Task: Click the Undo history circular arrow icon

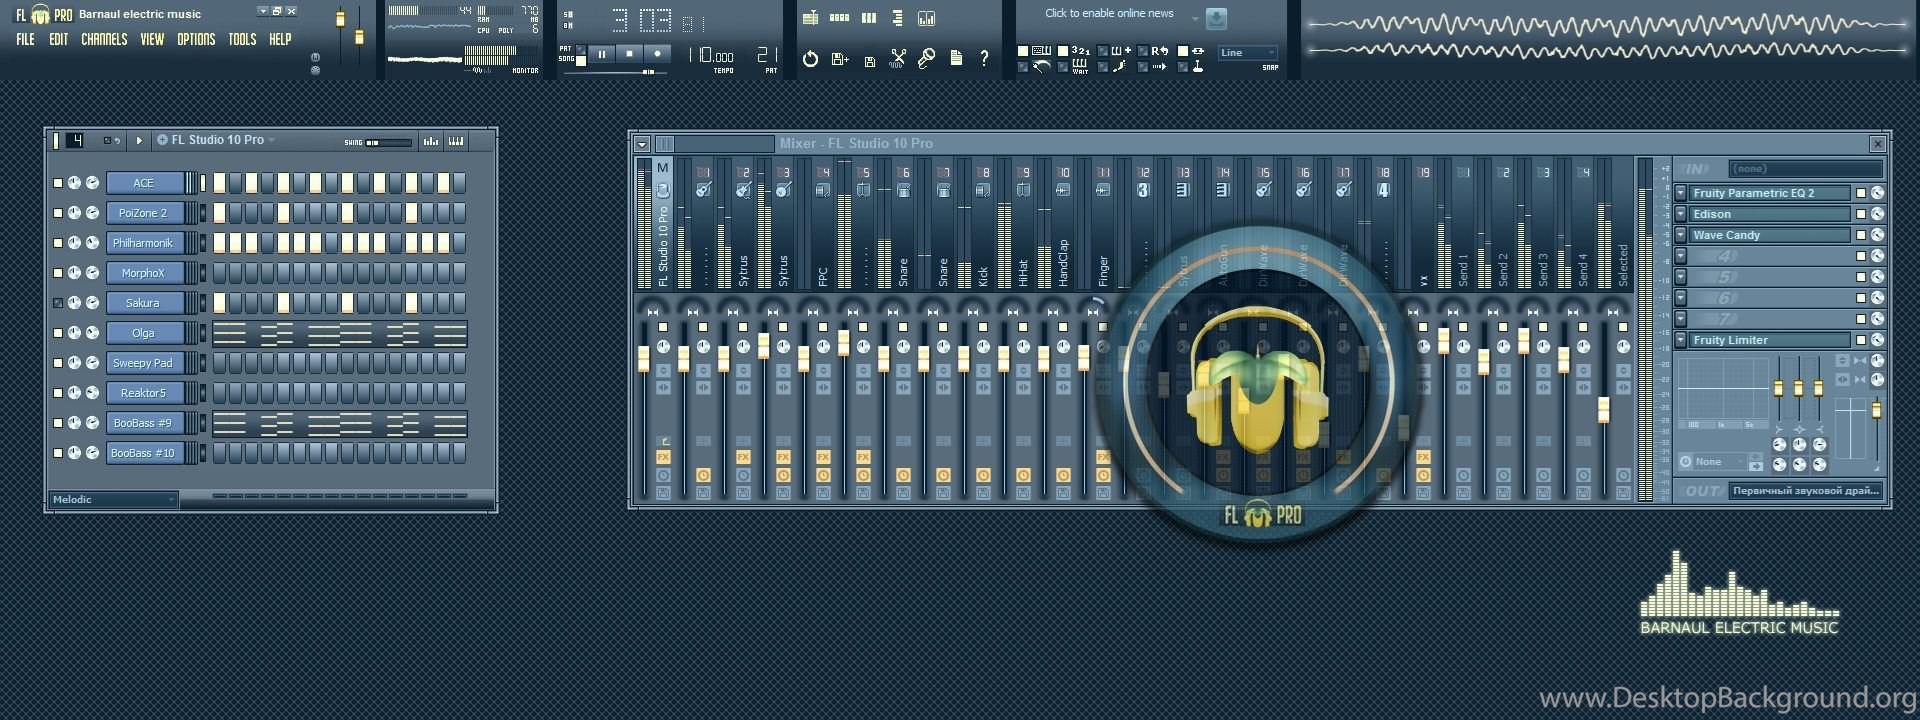Action: coord(811,59)
